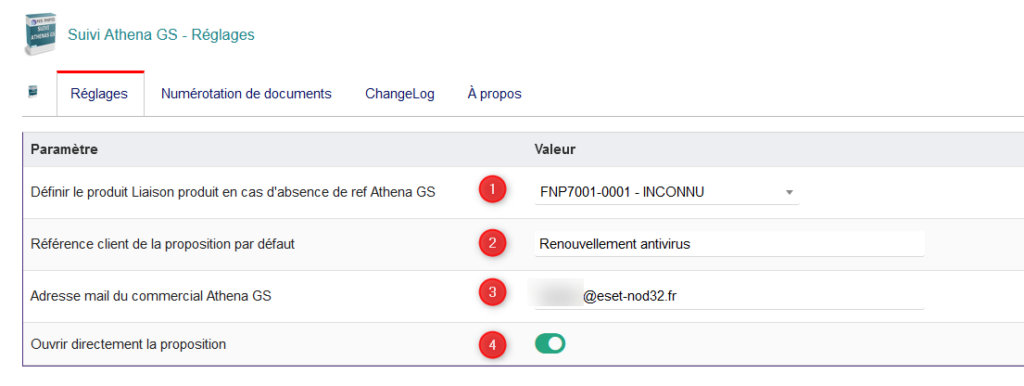Screen dimensions: 1024x386
Task: Open the FNP7001-0001 - INCONNU dropdown
Action: [666, 192]
